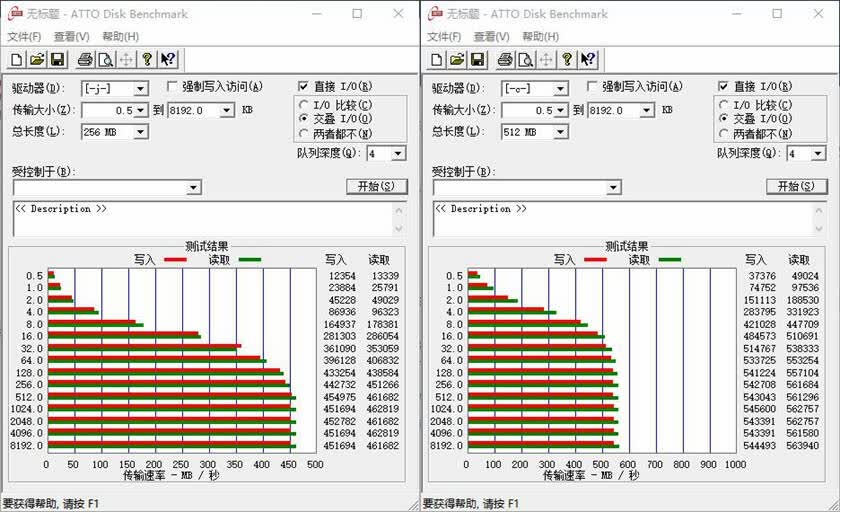Click Print preview icon in right window toolbar
This screenshot has width=841, height=512.
coord(526,60)
